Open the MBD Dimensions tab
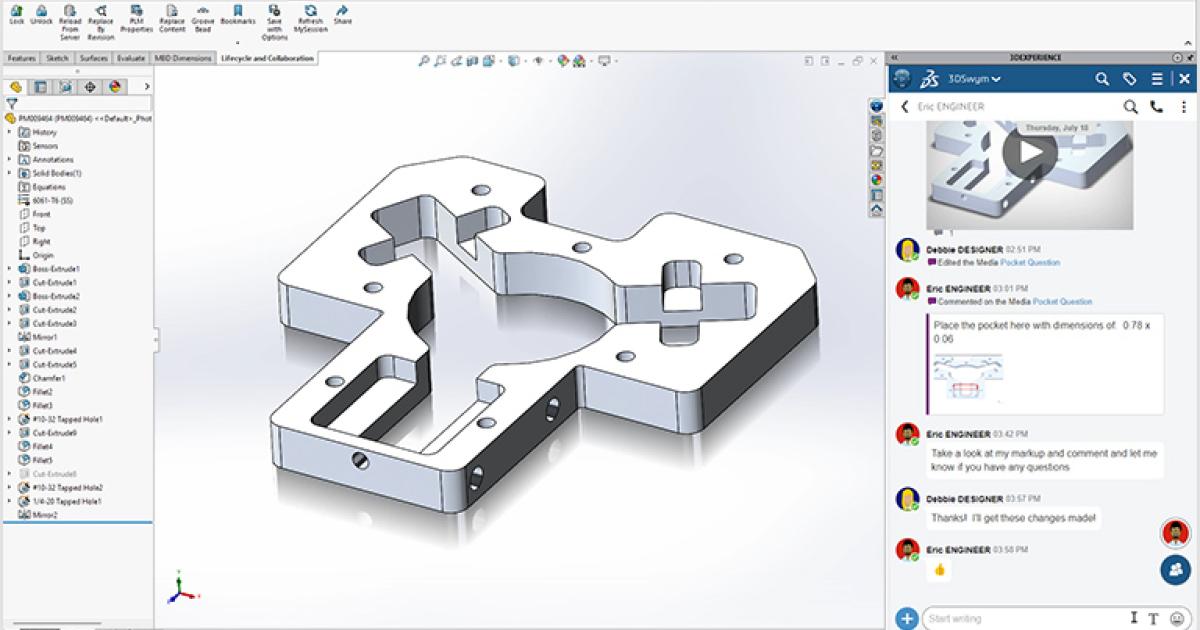The image size is (1200, 630). pos(183,58)
